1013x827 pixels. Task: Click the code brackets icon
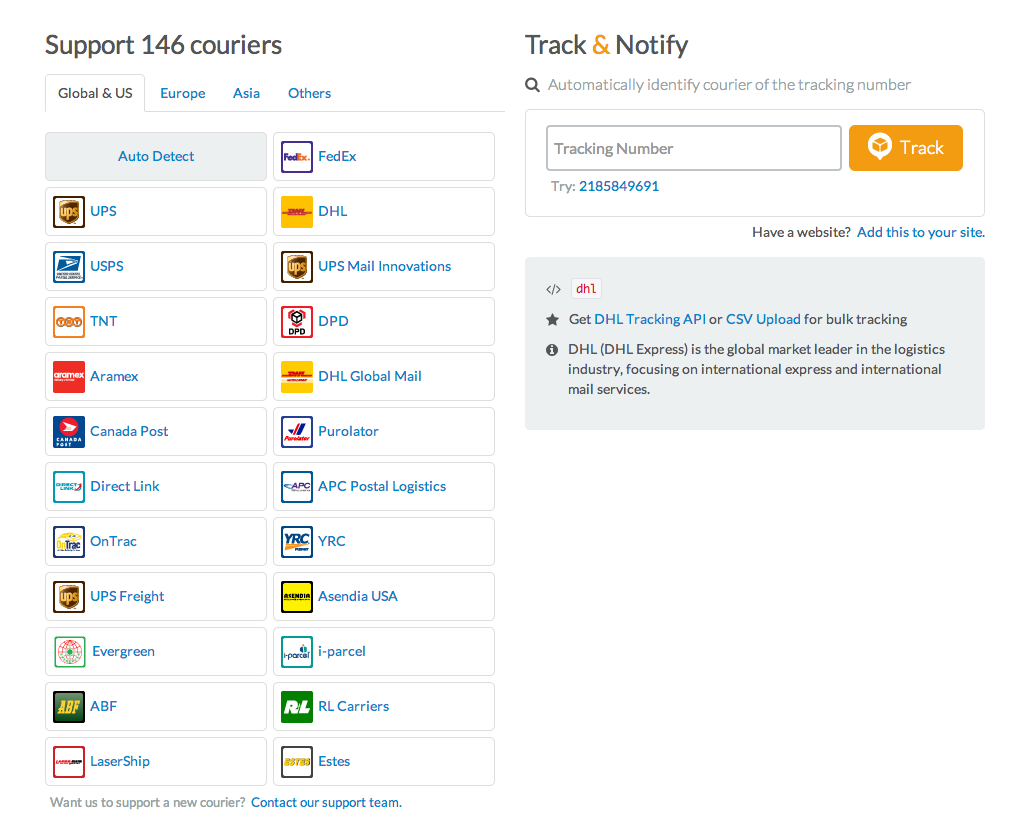point(553,289)
